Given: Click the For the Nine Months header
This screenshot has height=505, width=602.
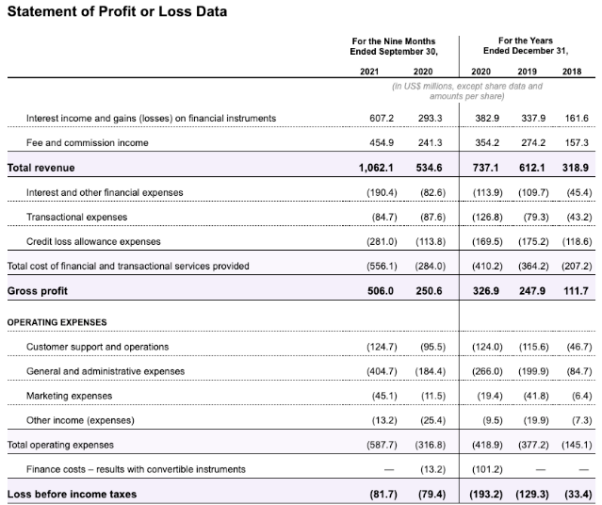Looking at the screenshot, I should [x=394, y=41].
